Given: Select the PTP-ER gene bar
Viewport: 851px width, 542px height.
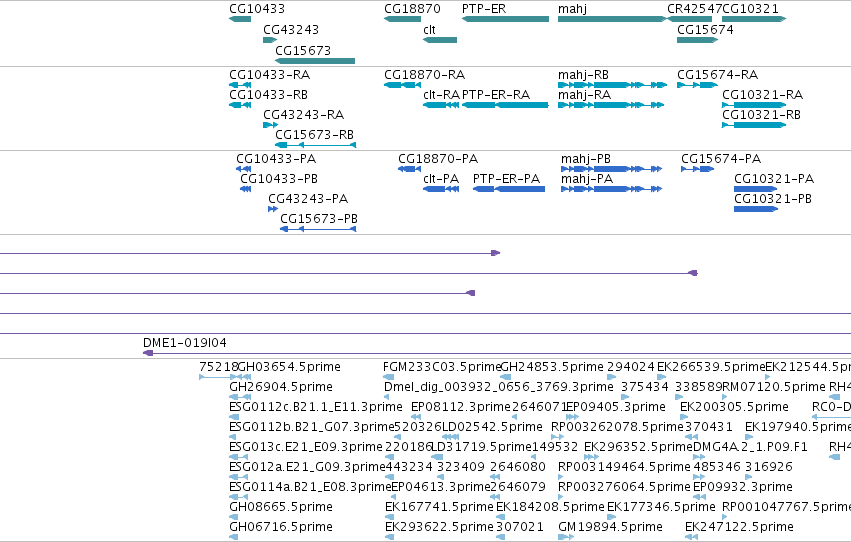Looking at the screenshot, I should 505,19.
